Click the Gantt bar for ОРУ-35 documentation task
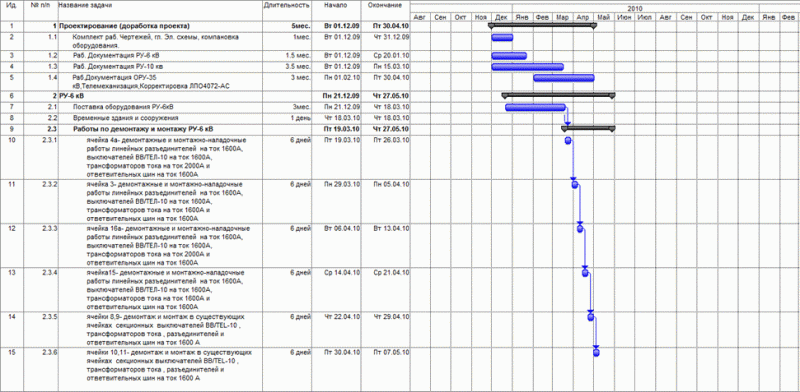The width and height of the screenshot is (800, 392). pos(564,78)
